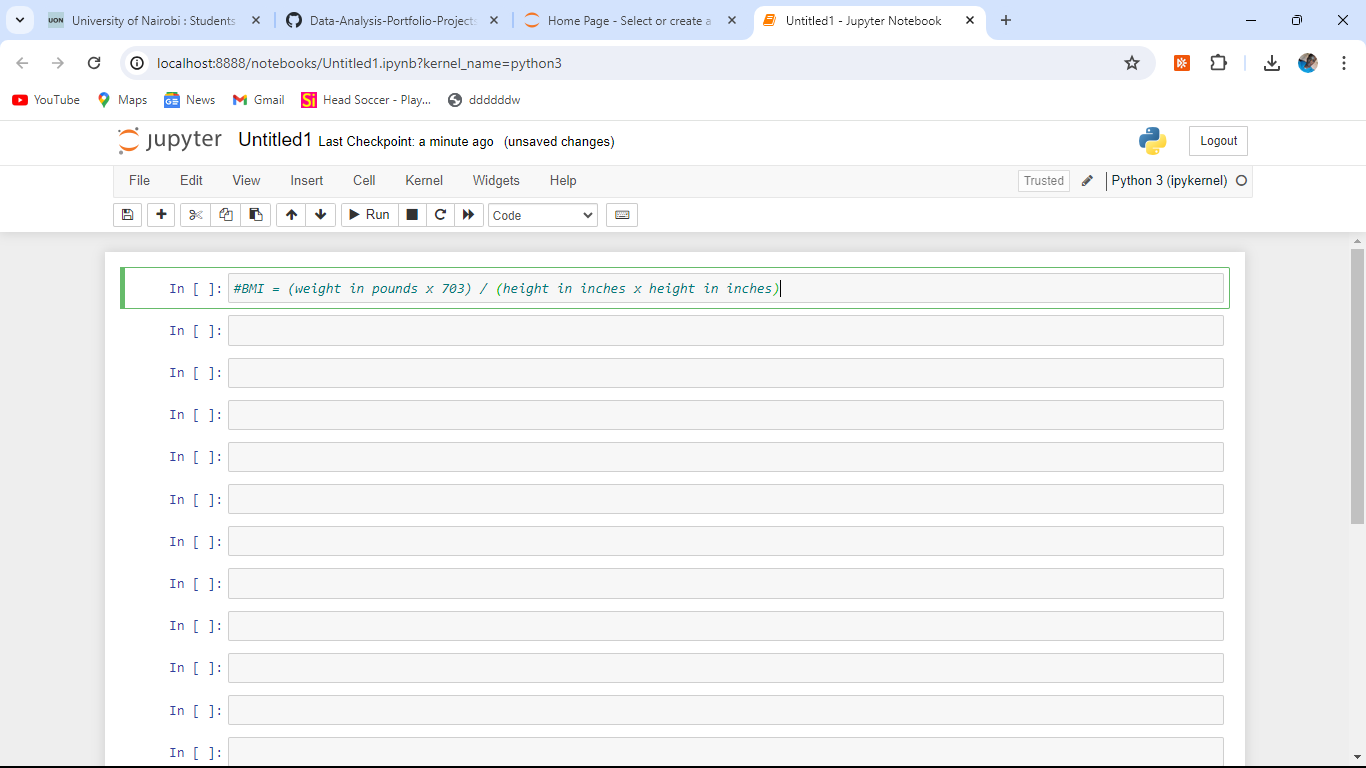This screenshot has height=768, width=1366.
Task: Open the browser downloads panel
Action: [1272, 63]
